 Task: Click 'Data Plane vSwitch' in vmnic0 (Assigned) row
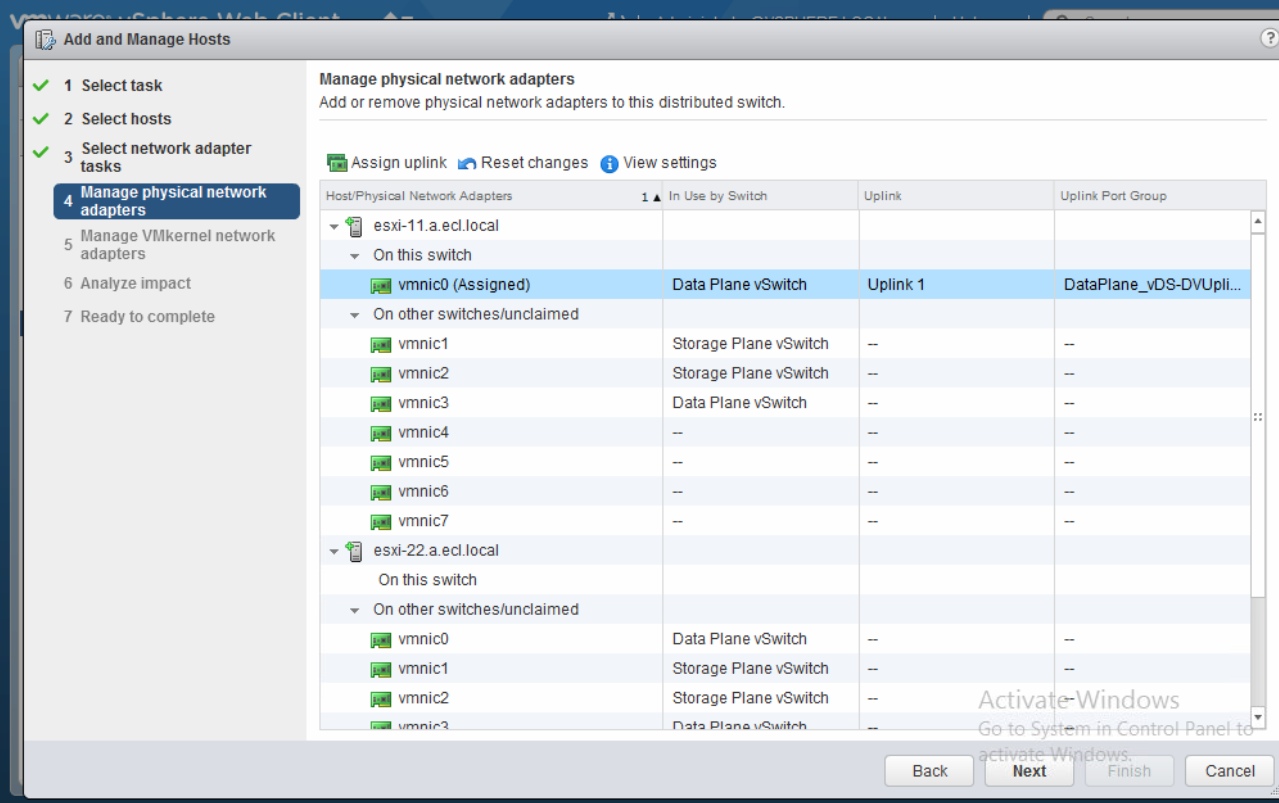coord(739,285)
